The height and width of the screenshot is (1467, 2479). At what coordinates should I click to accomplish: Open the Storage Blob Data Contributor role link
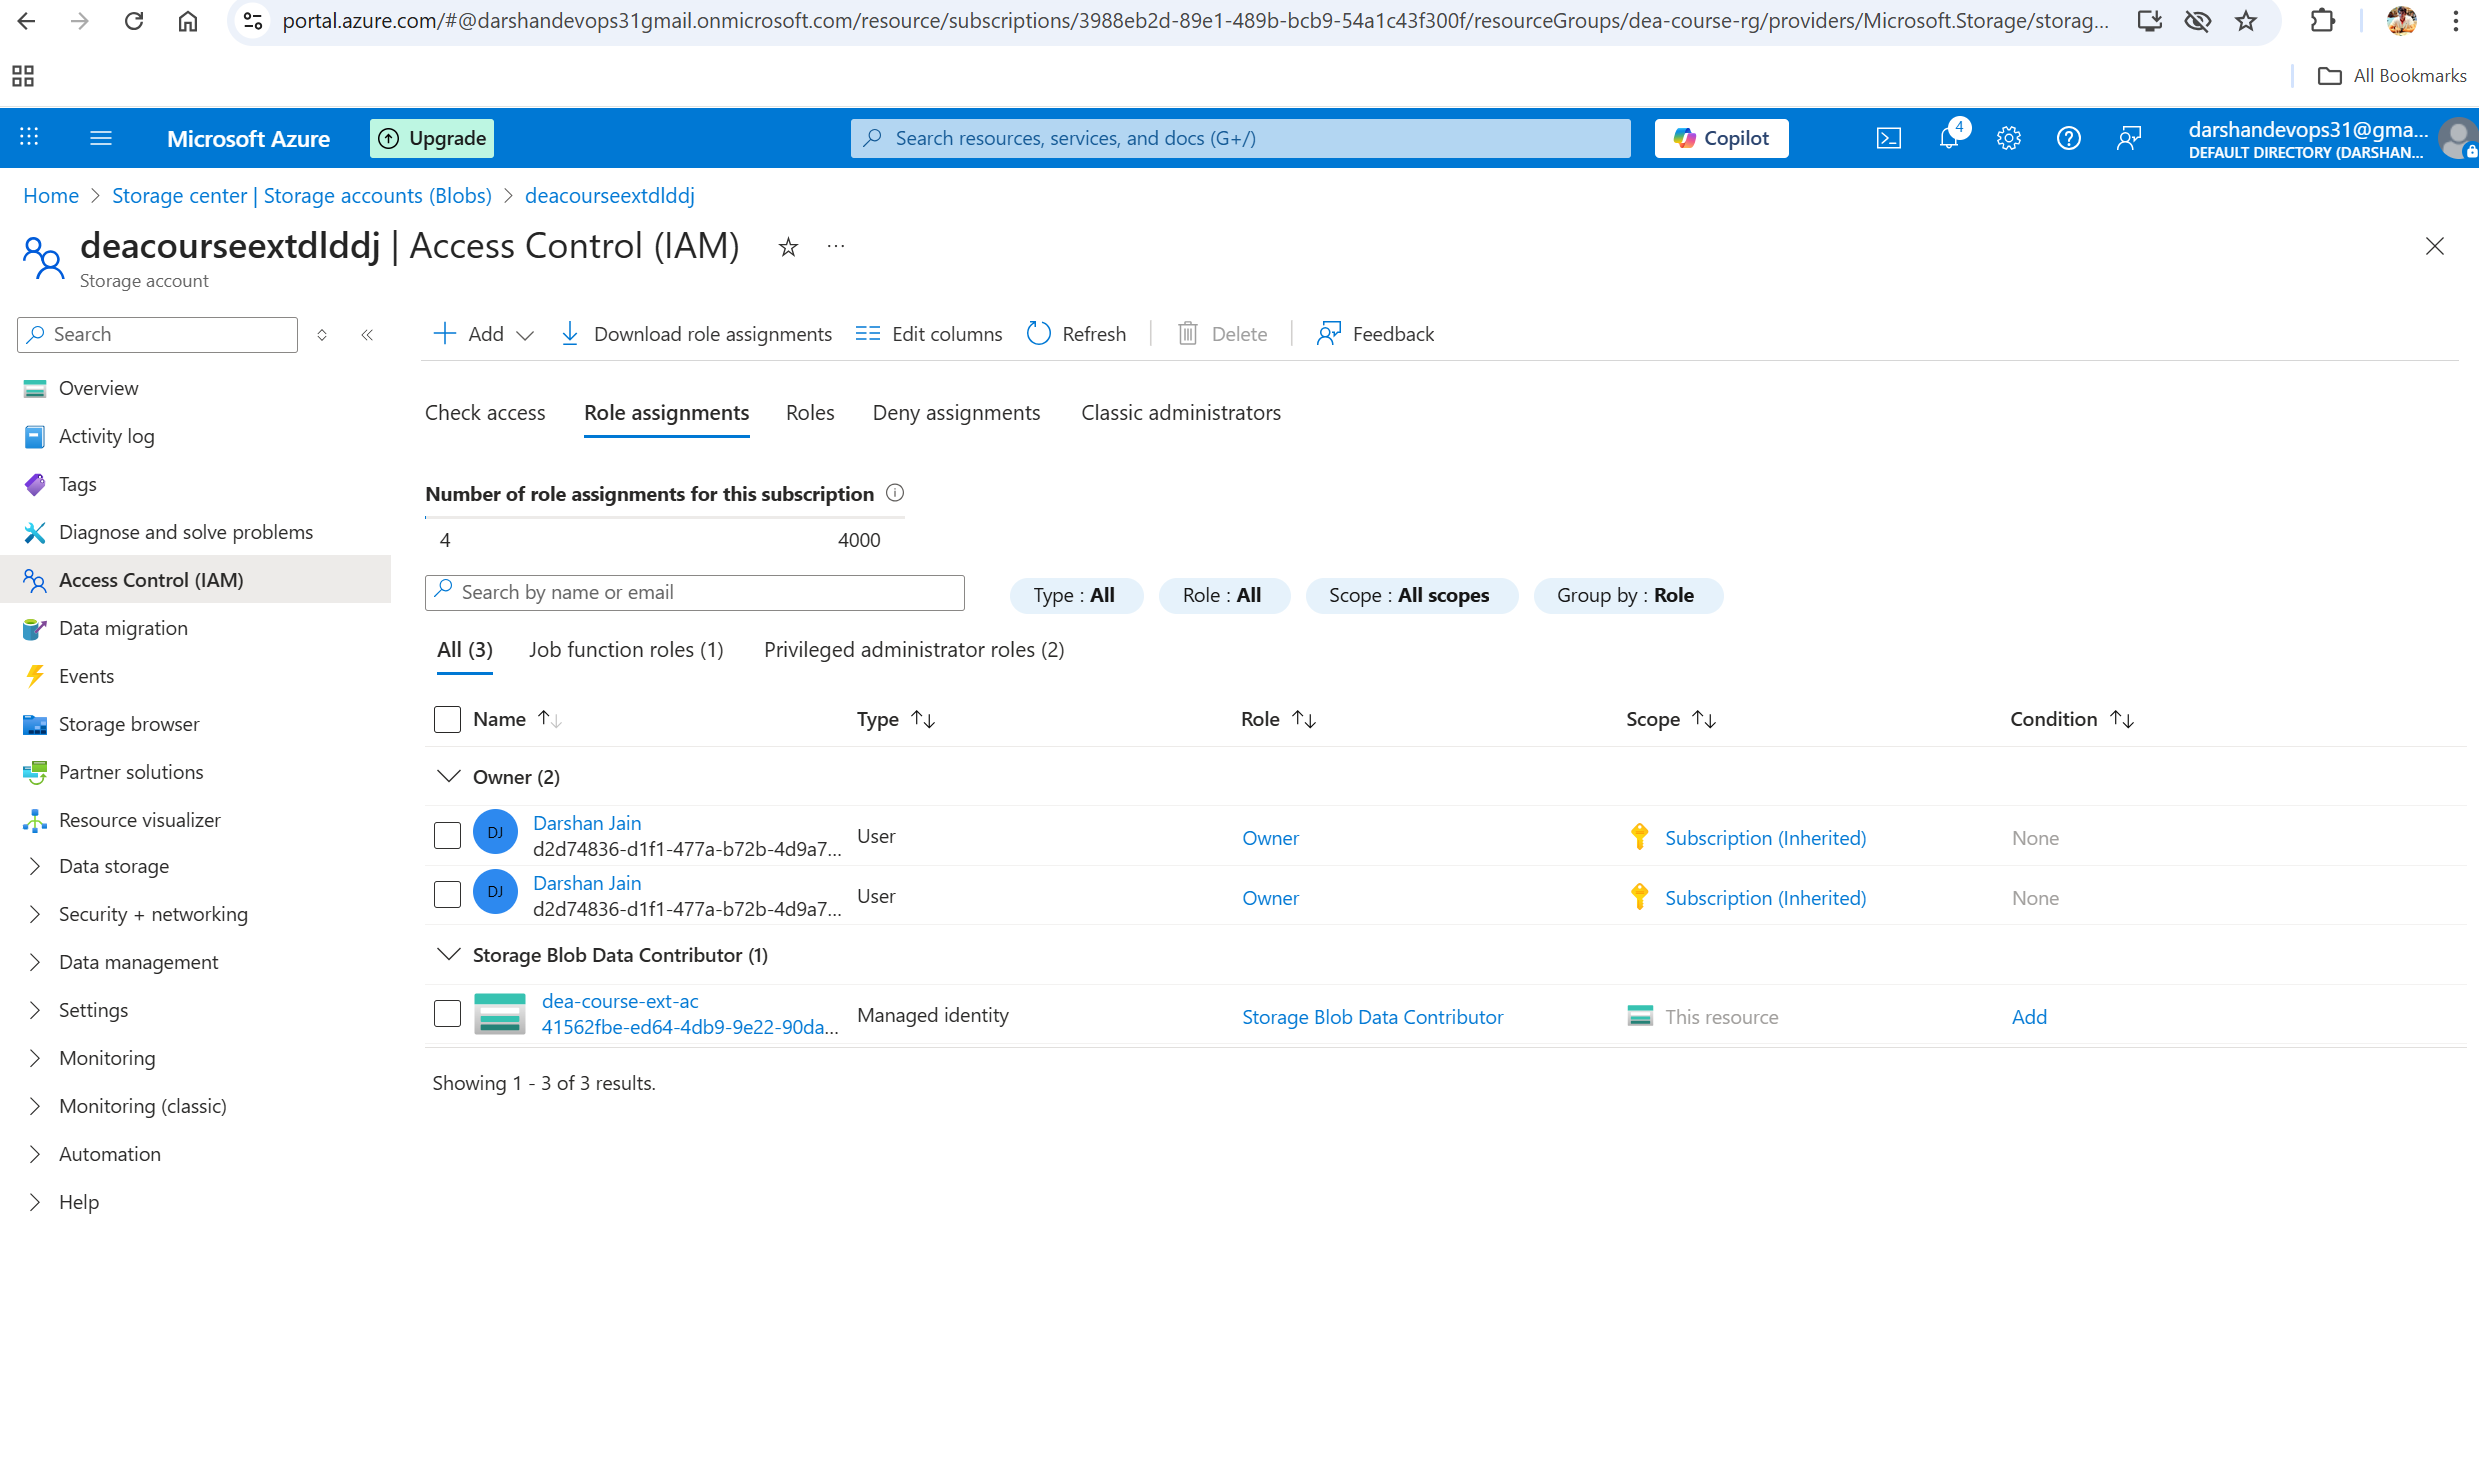[x=1372, y=1016]
